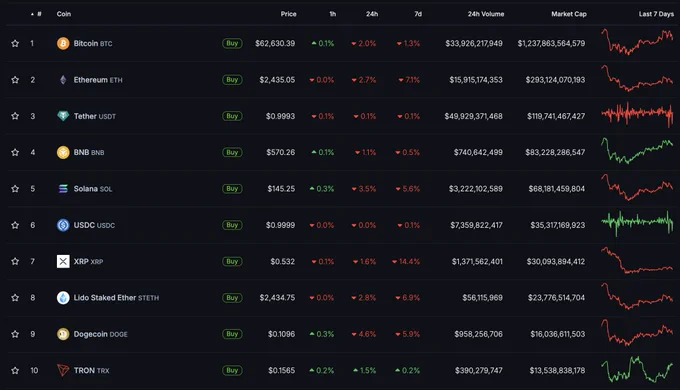Click the Buy button for TRON
This screenshot has width=680, height=390.
pyautogui.click(x=232, y=370)
